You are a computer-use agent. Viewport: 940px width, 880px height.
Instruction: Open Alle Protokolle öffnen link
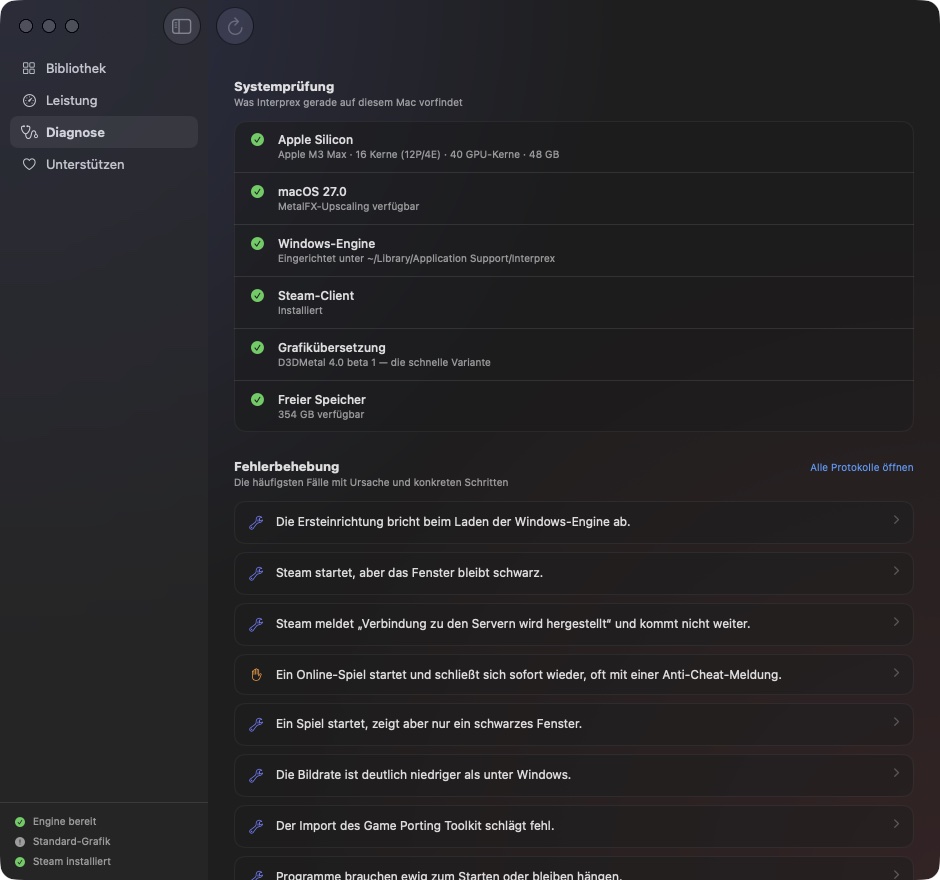[861, 468]
